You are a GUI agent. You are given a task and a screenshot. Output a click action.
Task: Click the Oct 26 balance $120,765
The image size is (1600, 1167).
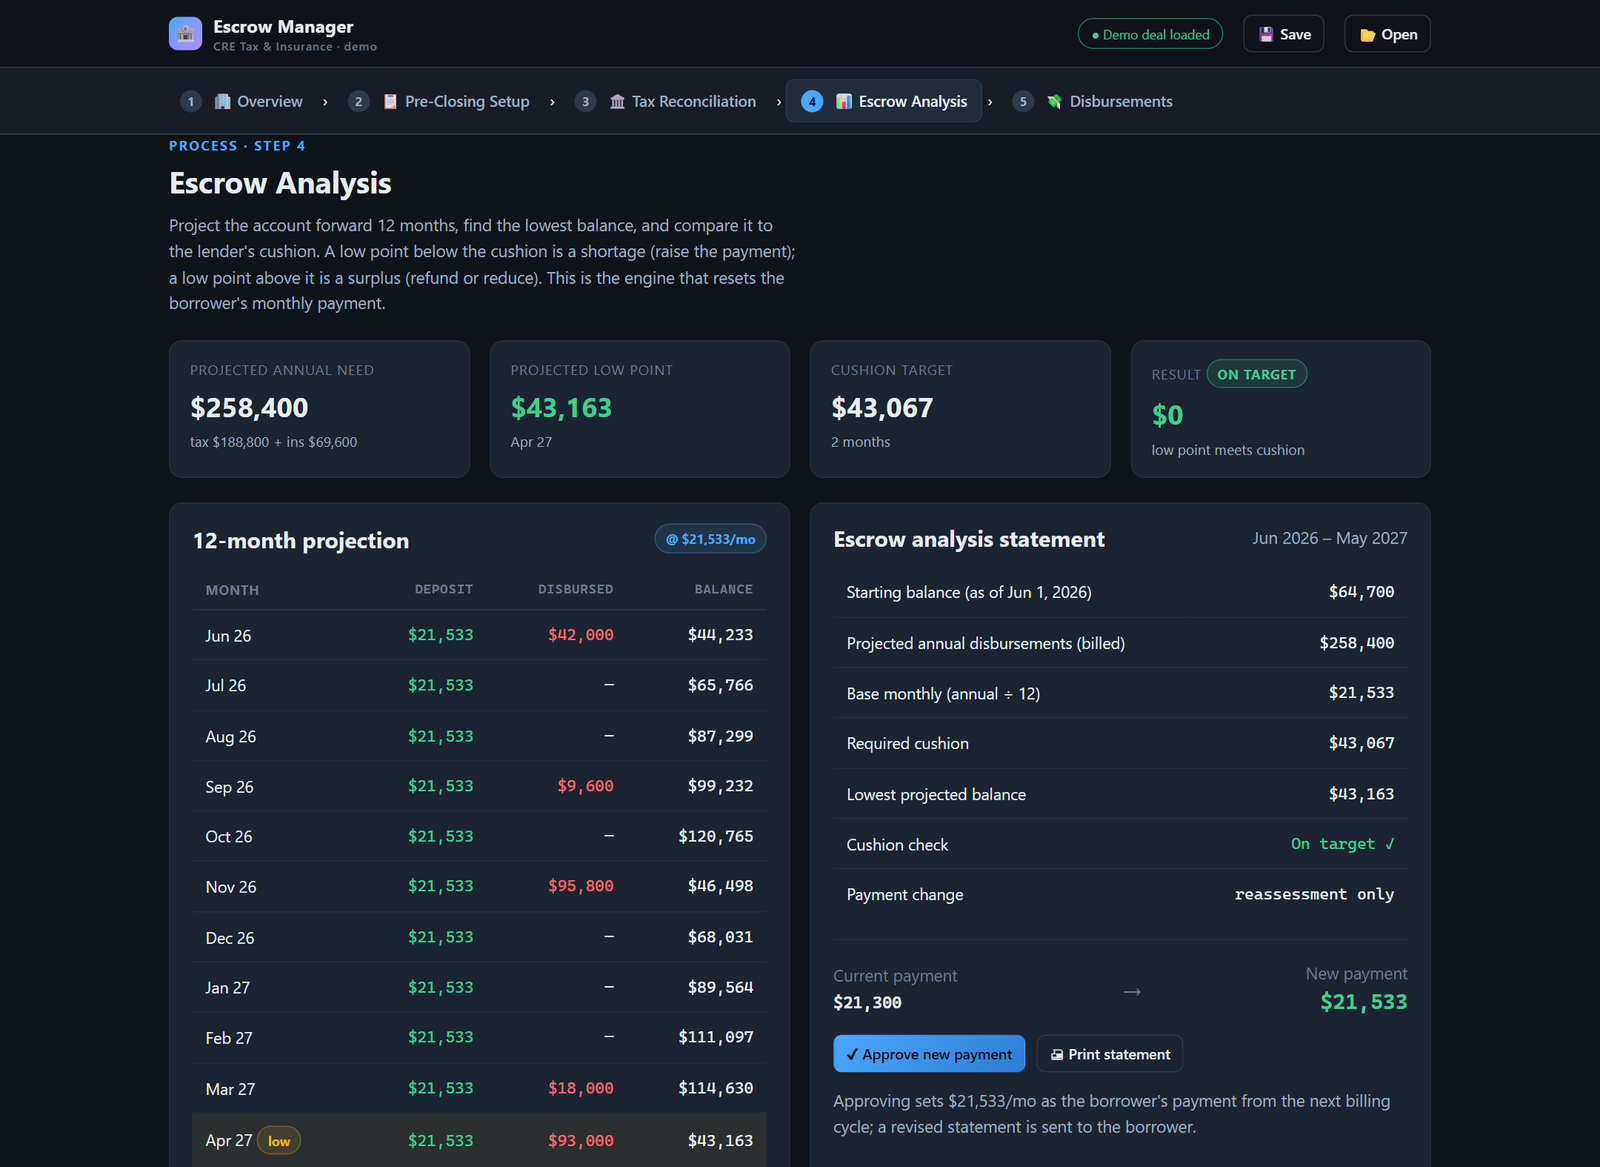716,836
